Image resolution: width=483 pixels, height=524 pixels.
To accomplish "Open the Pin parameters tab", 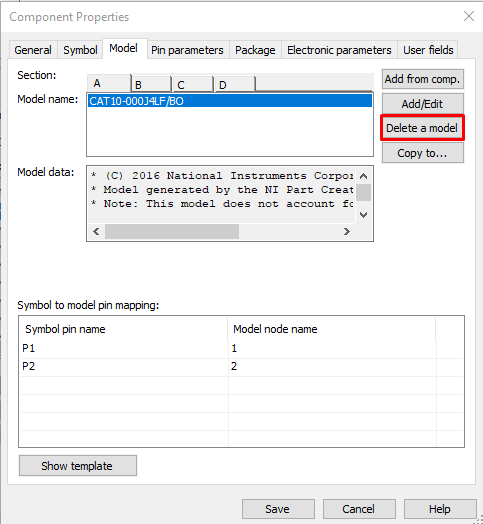I will pos(187,50).
